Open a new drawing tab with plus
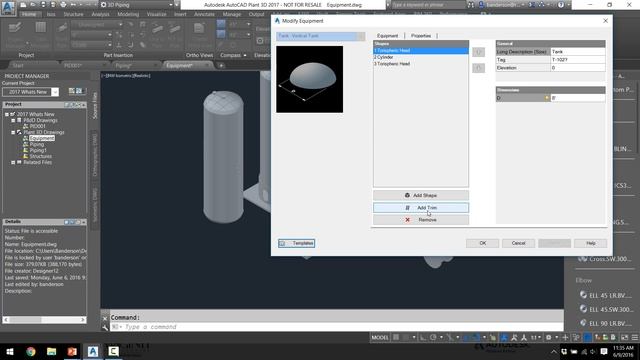 coord(221,65)
